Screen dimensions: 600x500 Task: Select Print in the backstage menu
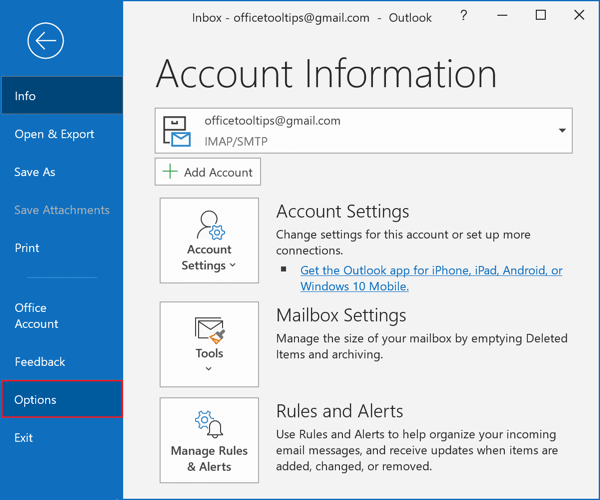pos(27,248)
